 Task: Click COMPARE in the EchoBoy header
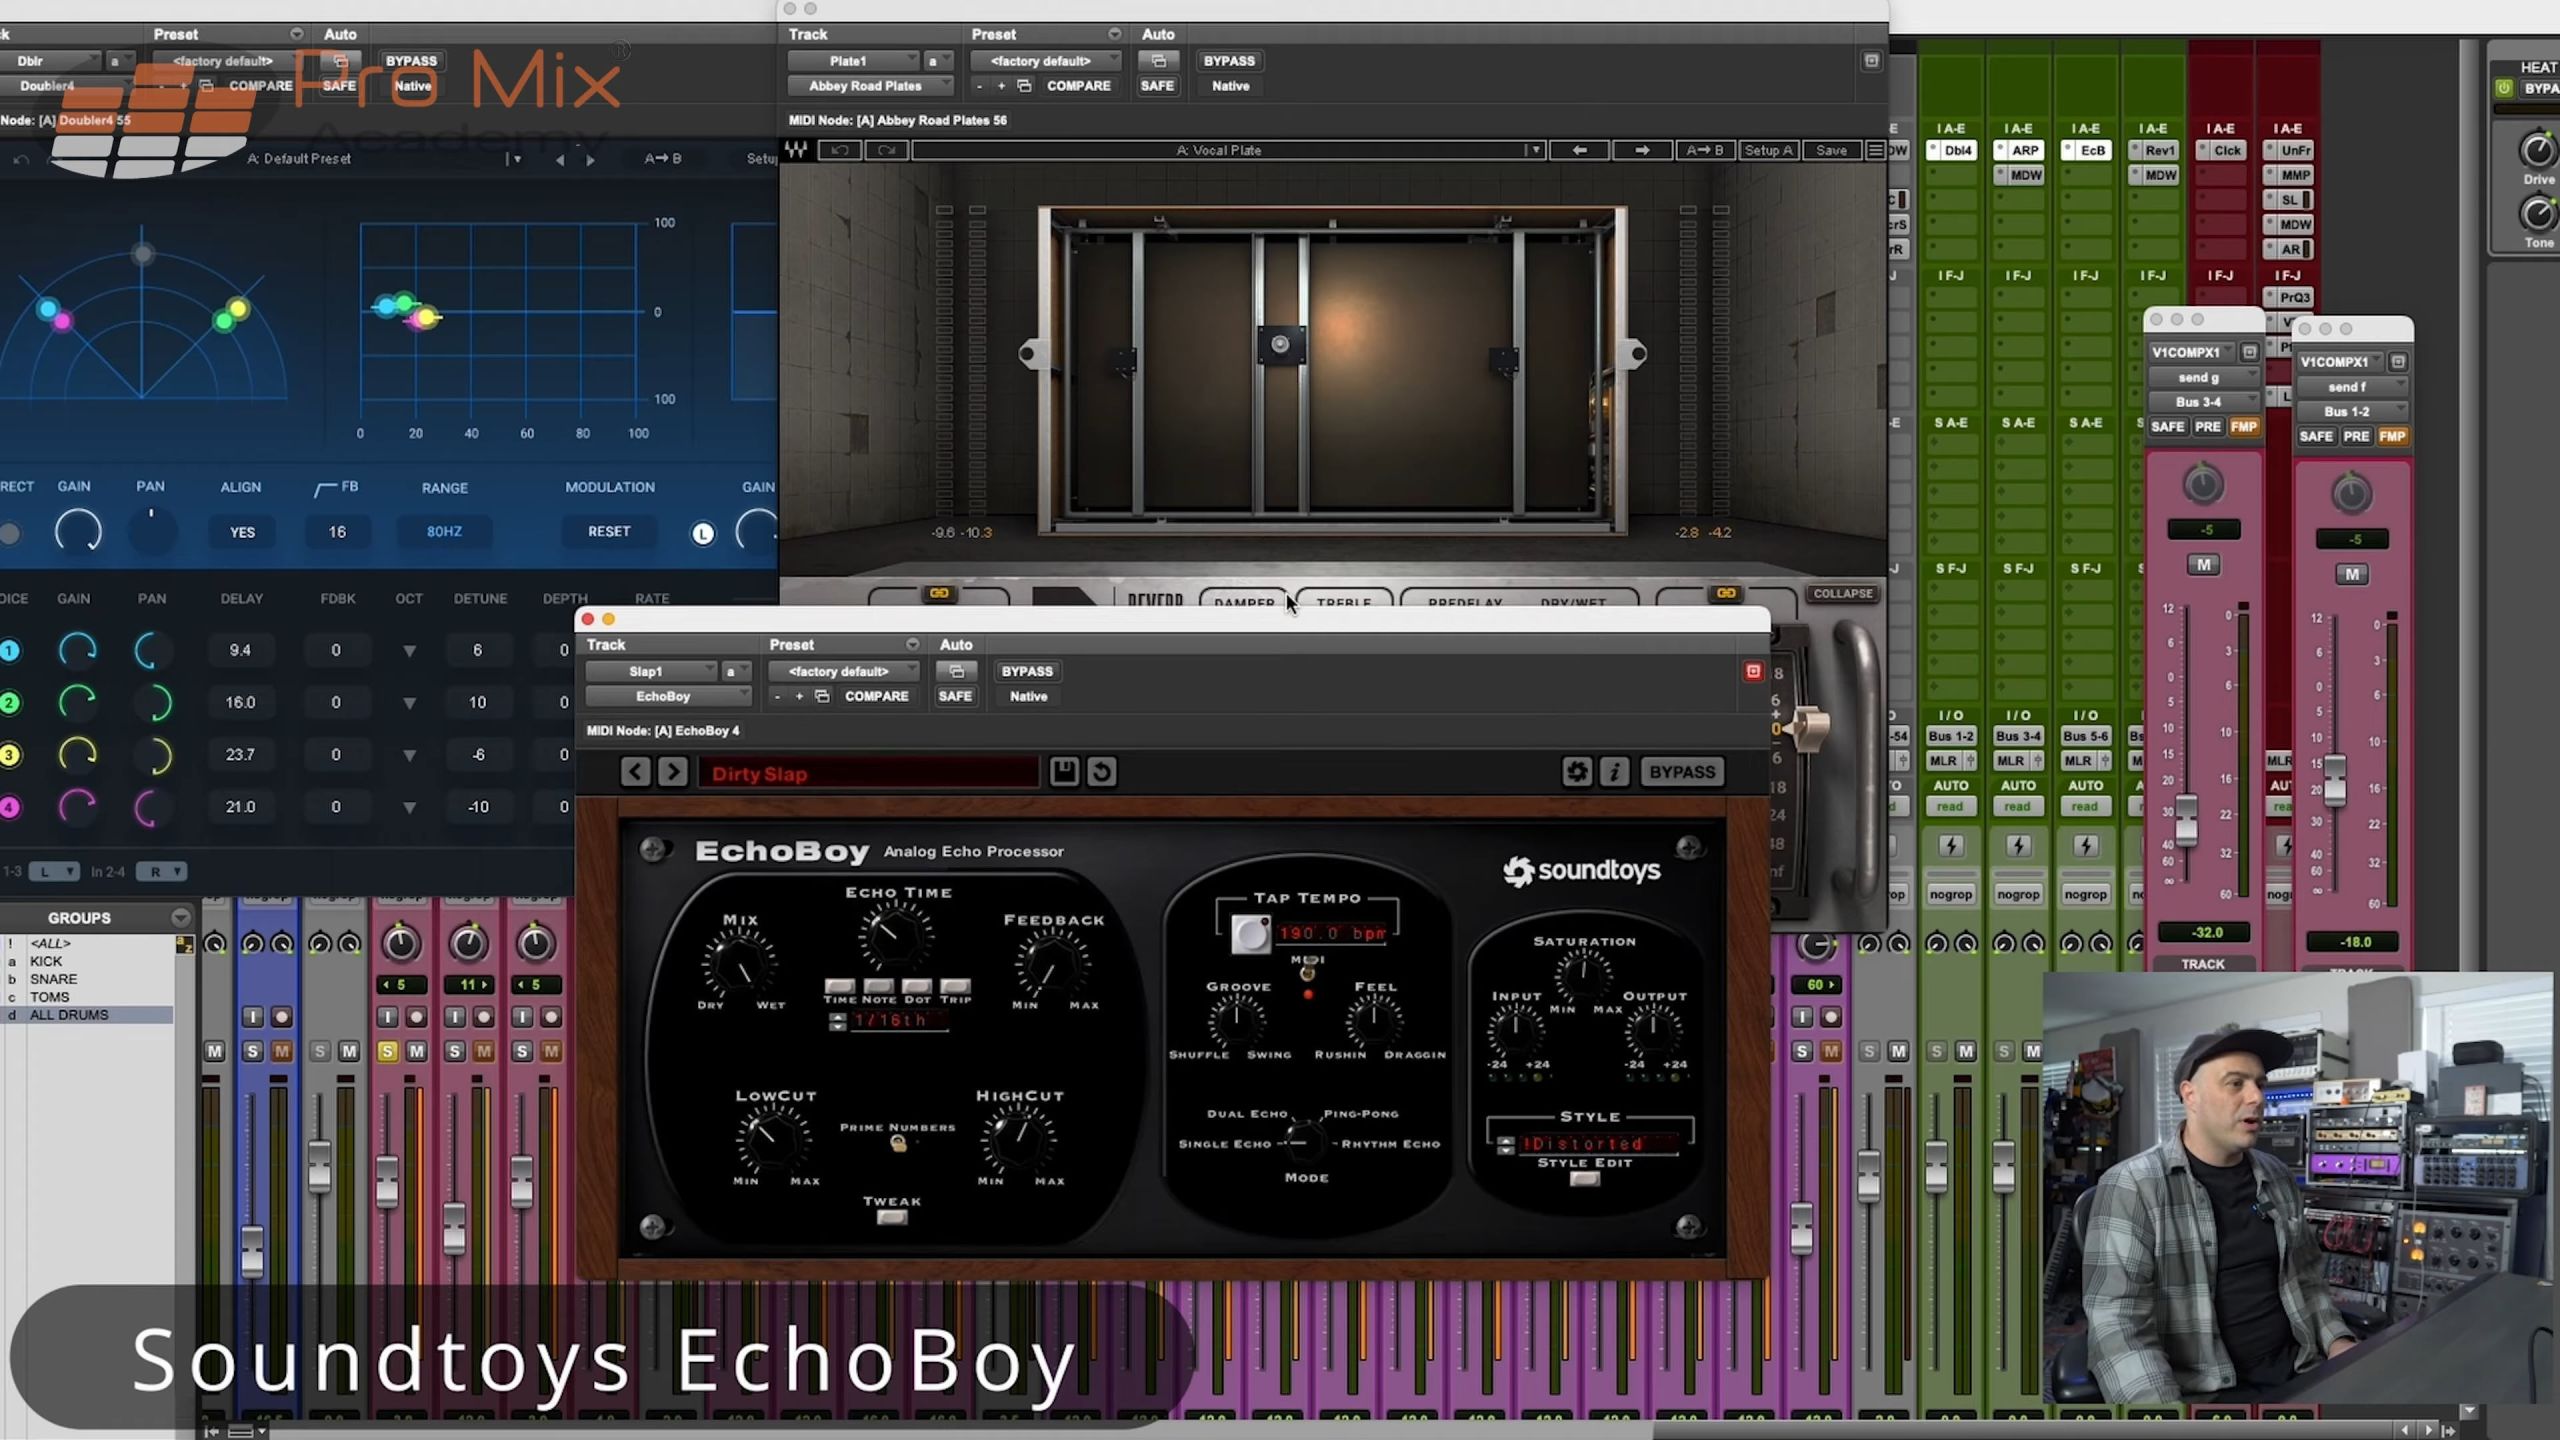point(876,696)
